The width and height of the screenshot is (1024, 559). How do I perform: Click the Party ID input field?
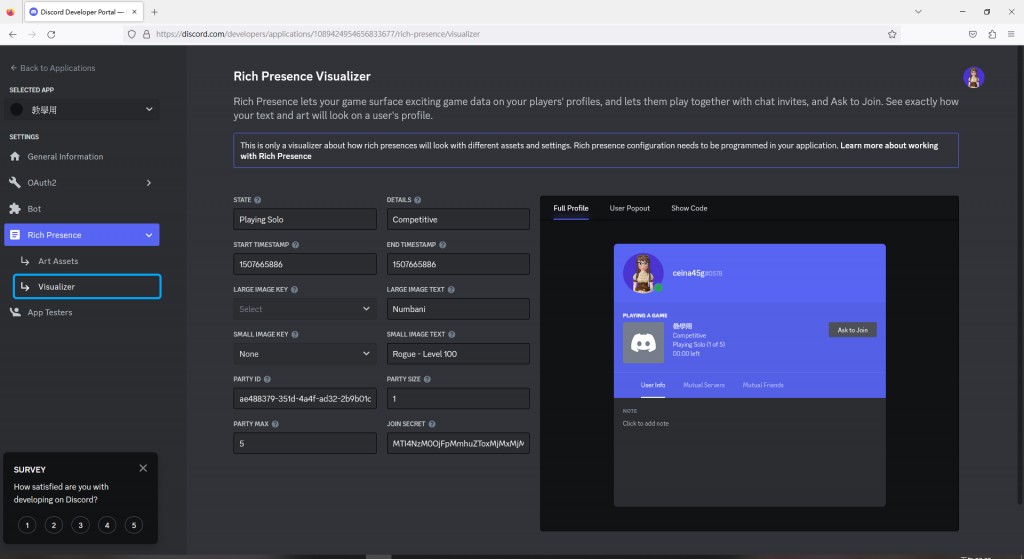(x=304, y=398)
